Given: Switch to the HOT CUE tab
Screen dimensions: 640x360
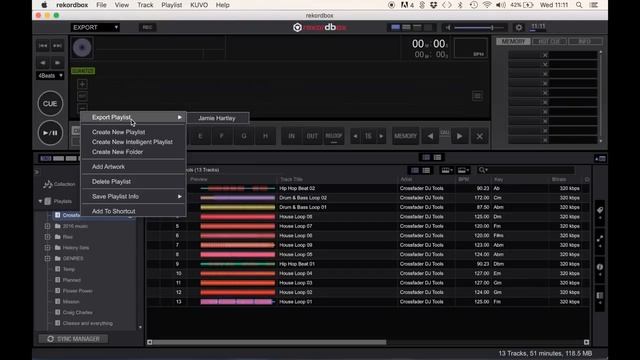Looking at the screenshot, I should coord(549,41).
